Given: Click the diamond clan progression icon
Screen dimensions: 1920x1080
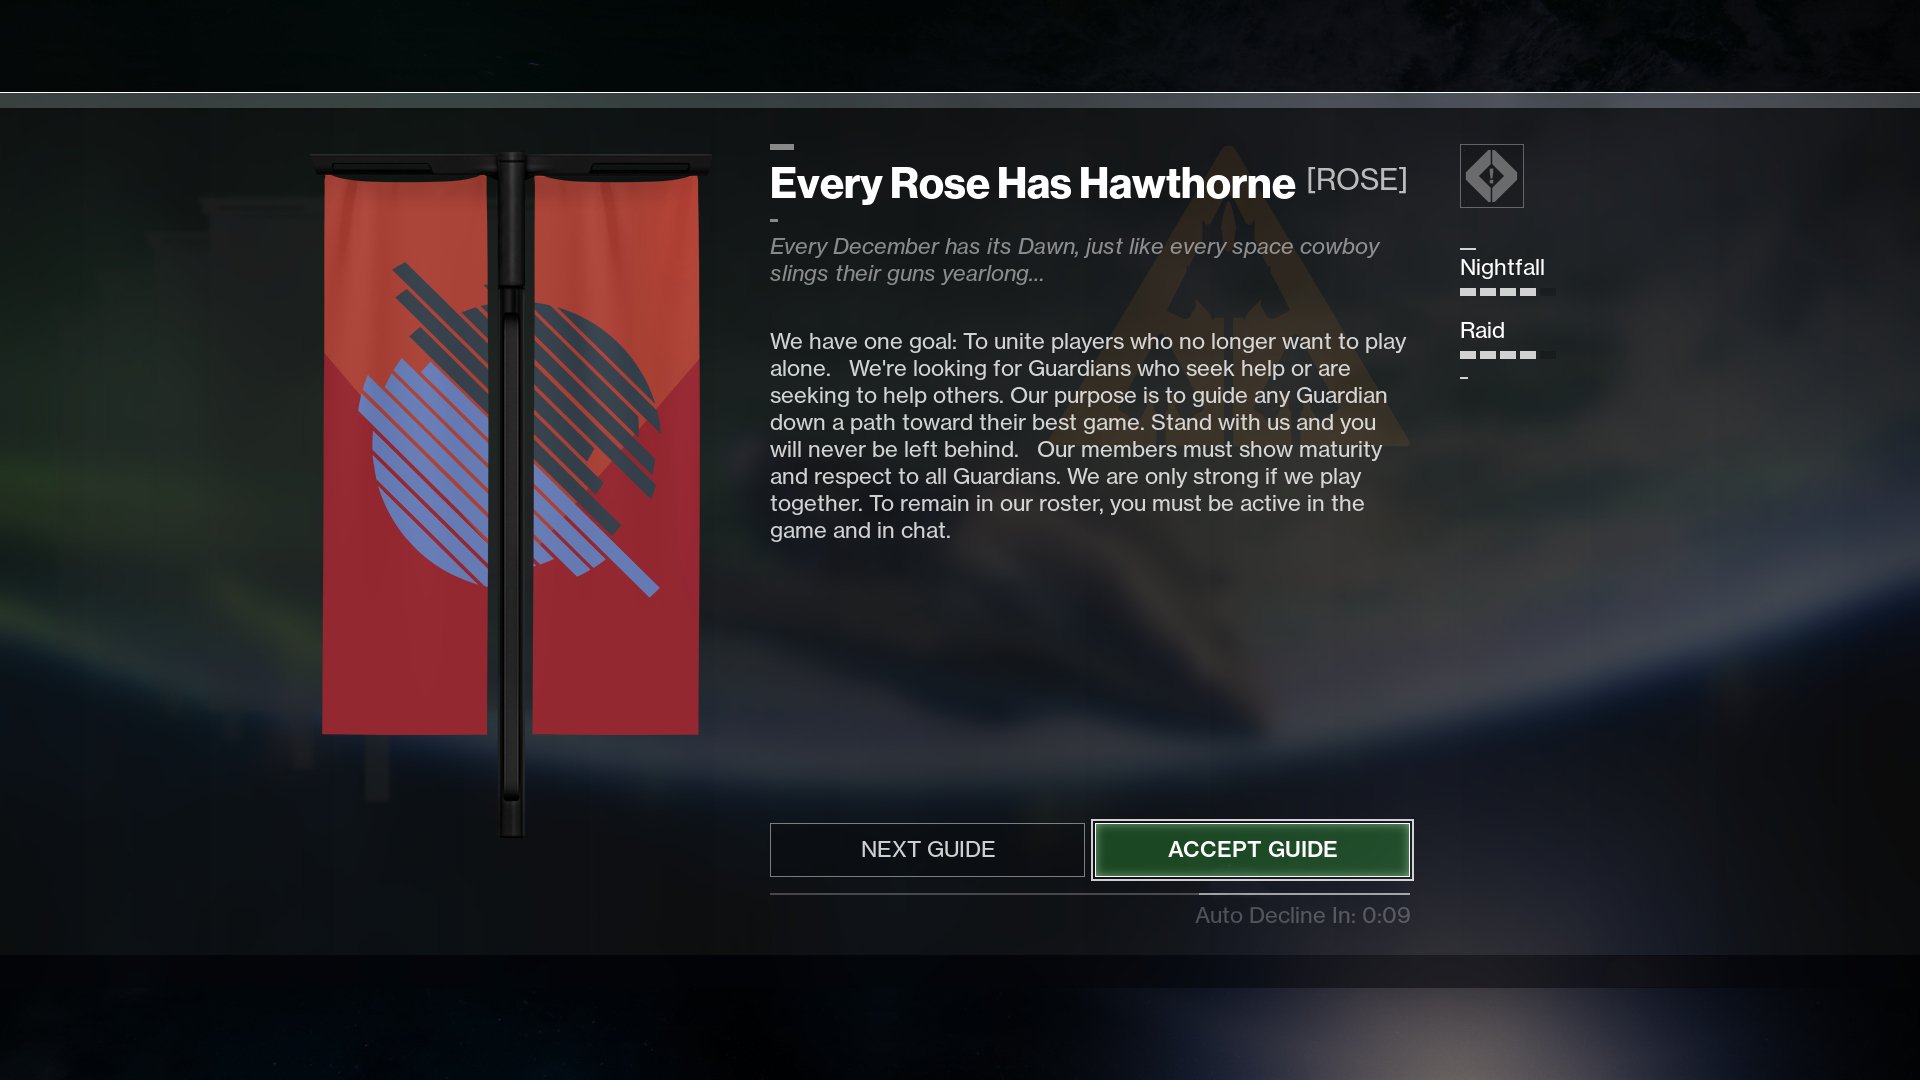Looking at the screenshot, I should (x=1491, y=176).
